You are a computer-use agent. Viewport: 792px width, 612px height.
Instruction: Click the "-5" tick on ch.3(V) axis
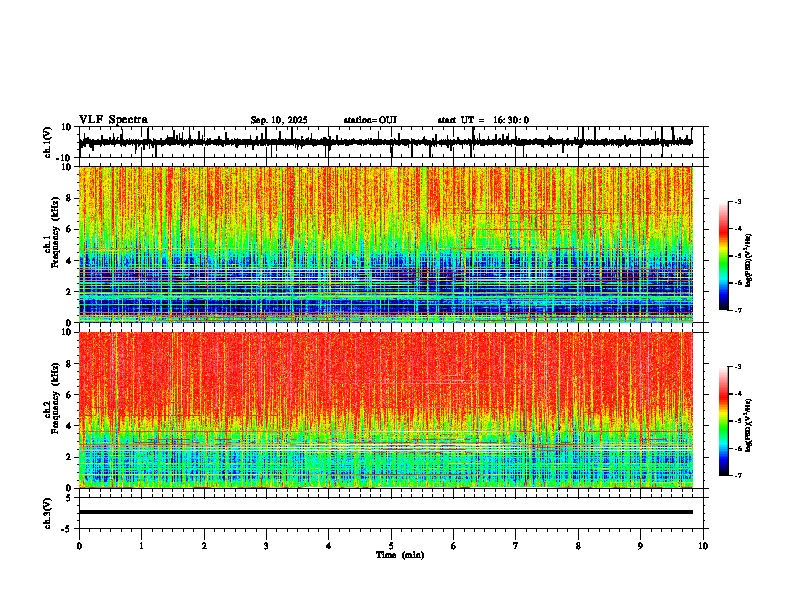coord(68,529)
